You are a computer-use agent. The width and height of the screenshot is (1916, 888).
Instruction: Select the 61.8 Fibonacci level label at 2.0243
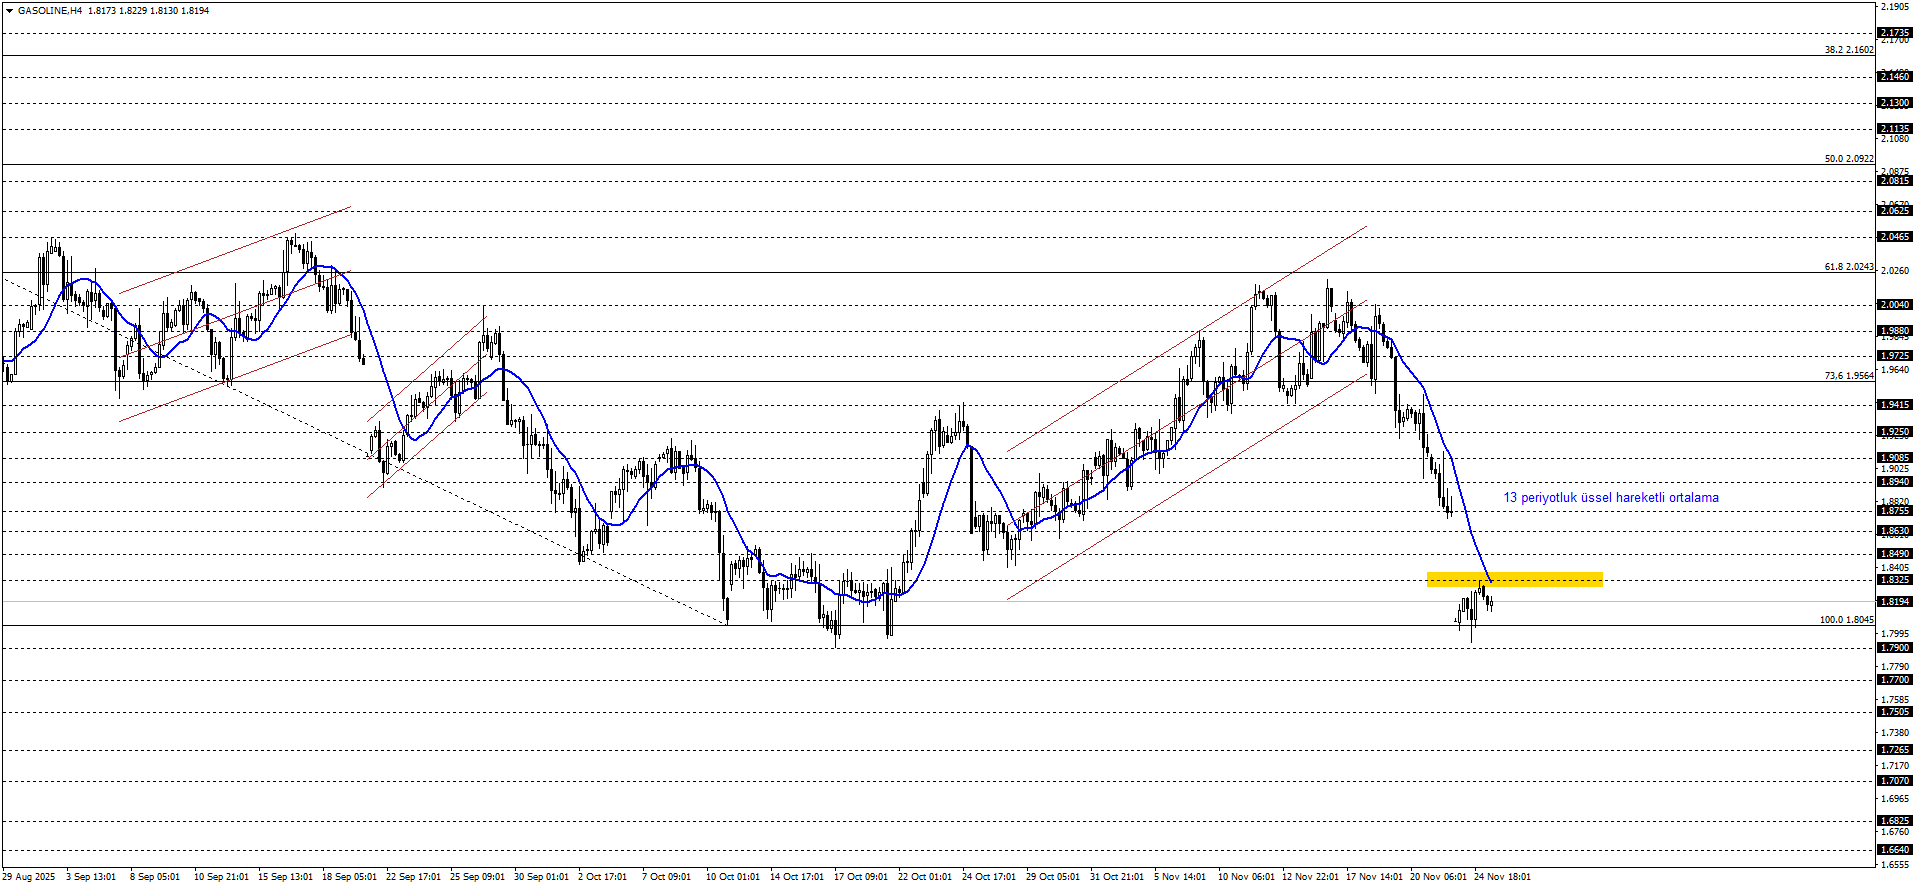(1848, 267)
